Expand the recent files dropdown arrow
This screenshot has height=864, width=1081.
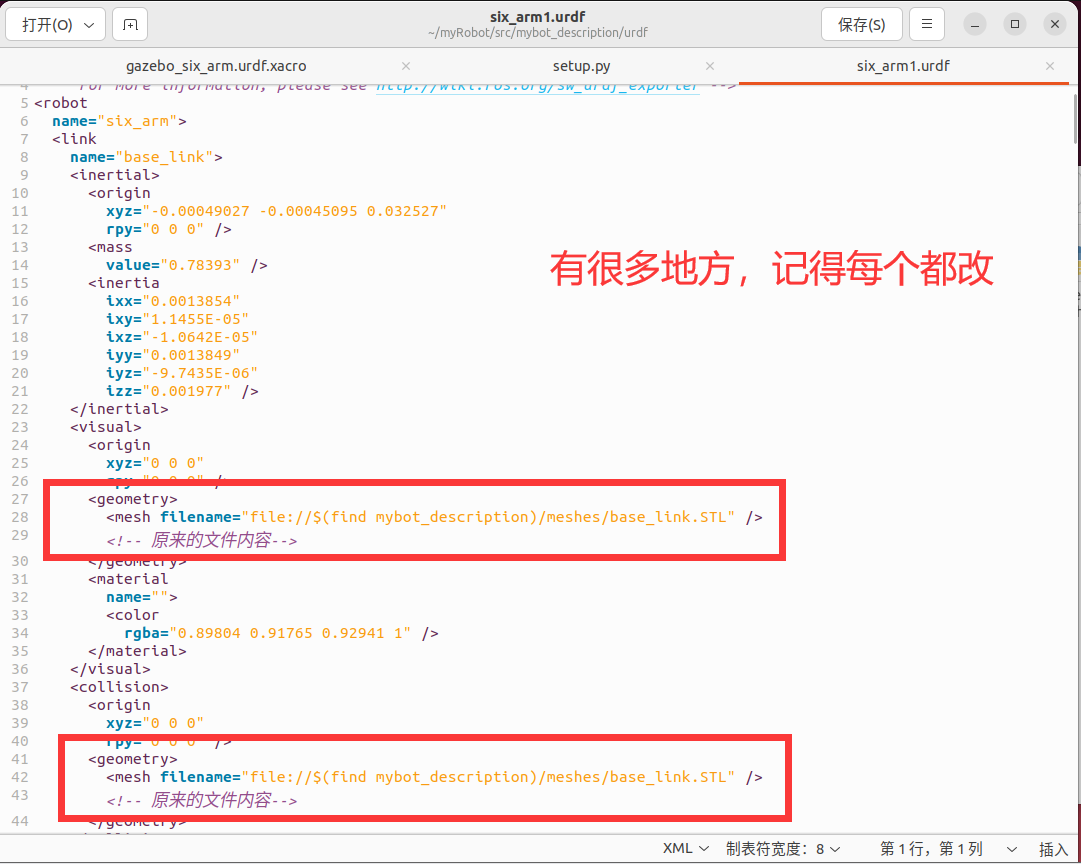[x=89, y=25]
